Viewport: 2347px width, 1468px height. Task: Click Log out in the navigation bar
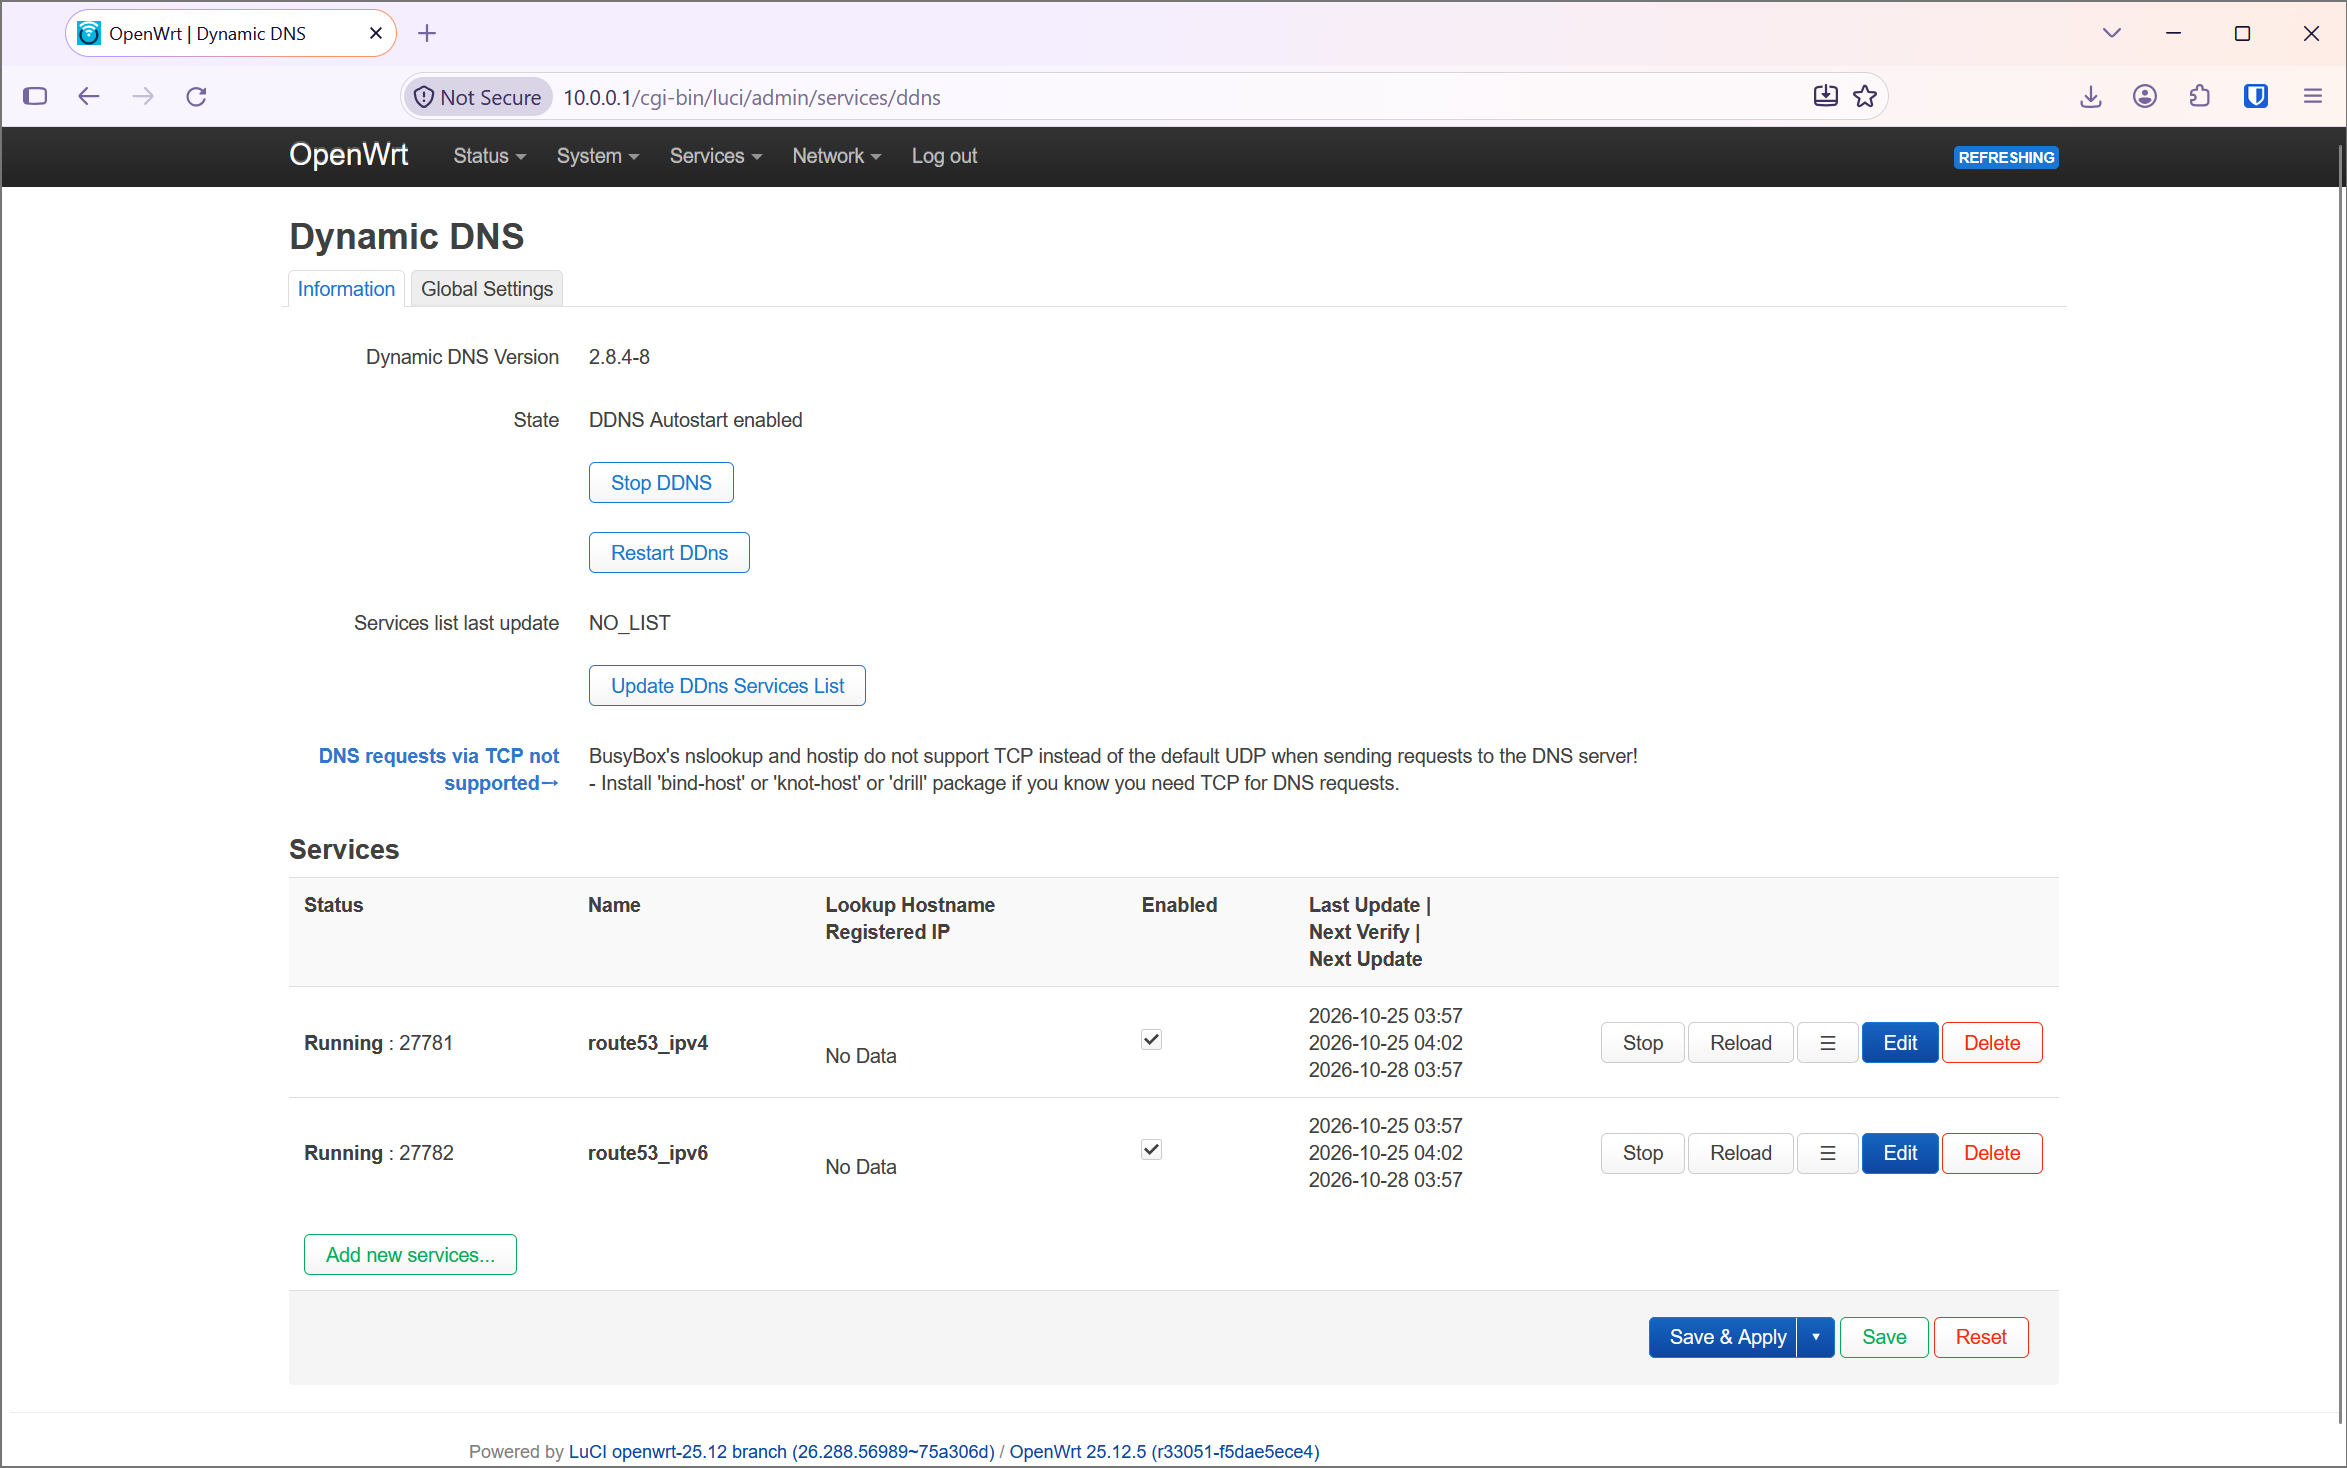tap(944, 156)
